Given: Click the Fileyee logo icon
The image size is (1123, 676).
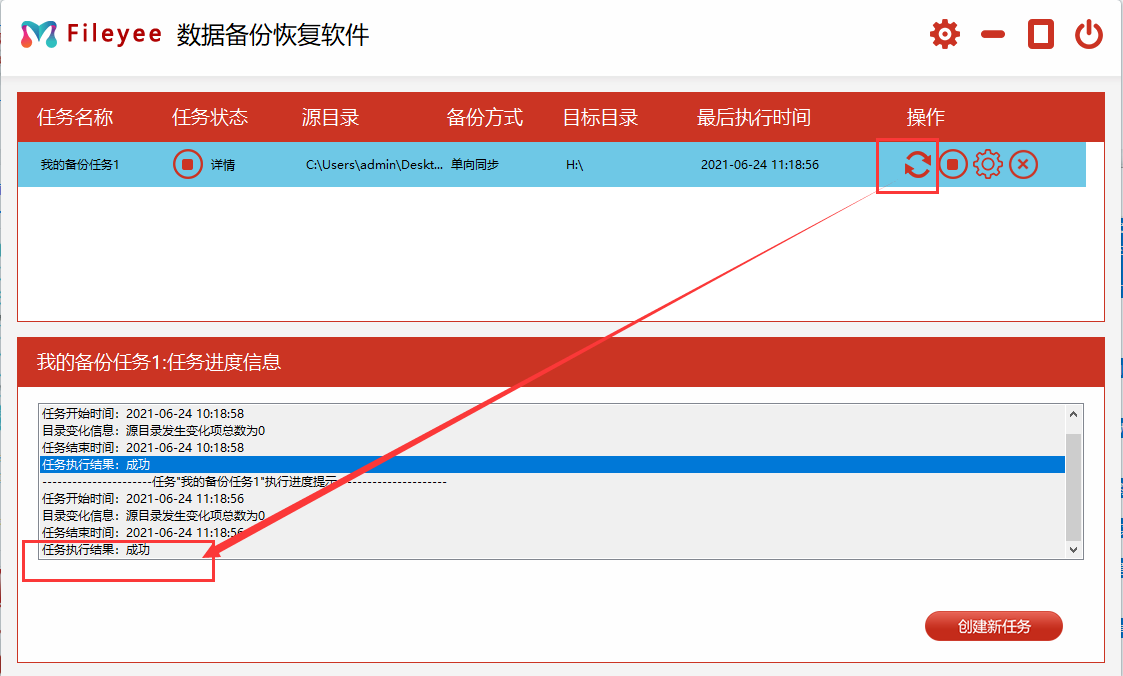Looking at the screenshot, I should (x=39, y=35).
